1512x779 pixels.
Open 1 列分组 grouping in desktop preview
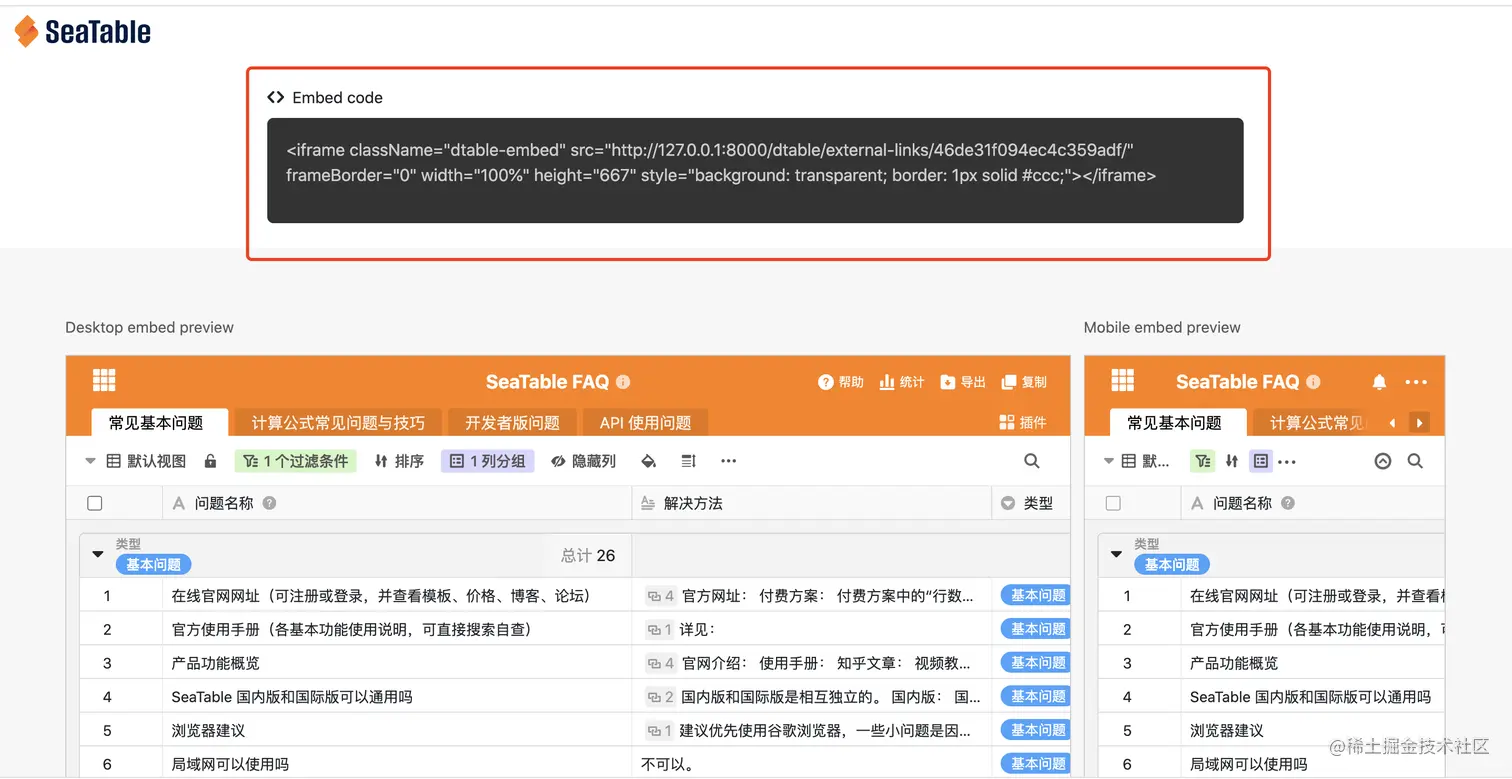click(x=488, y=461)
